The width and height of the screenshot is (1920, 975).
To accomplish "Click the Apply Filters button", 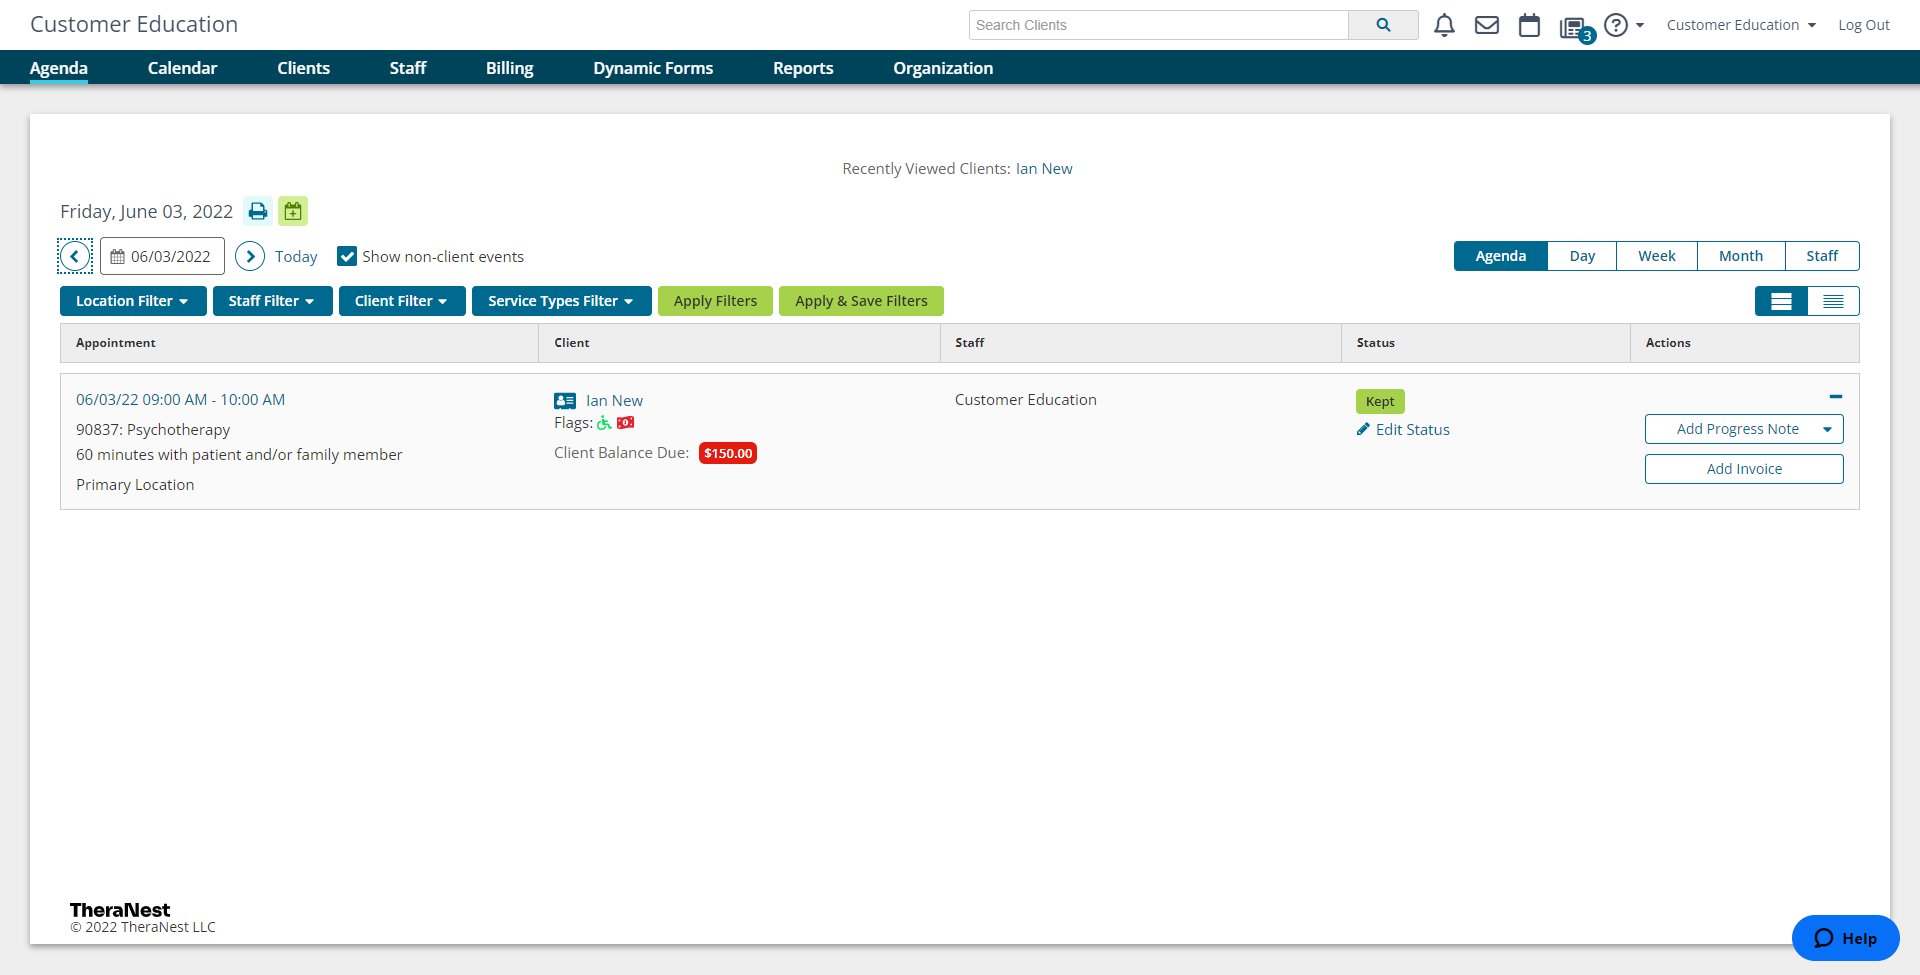I will (x=715, y=301).
